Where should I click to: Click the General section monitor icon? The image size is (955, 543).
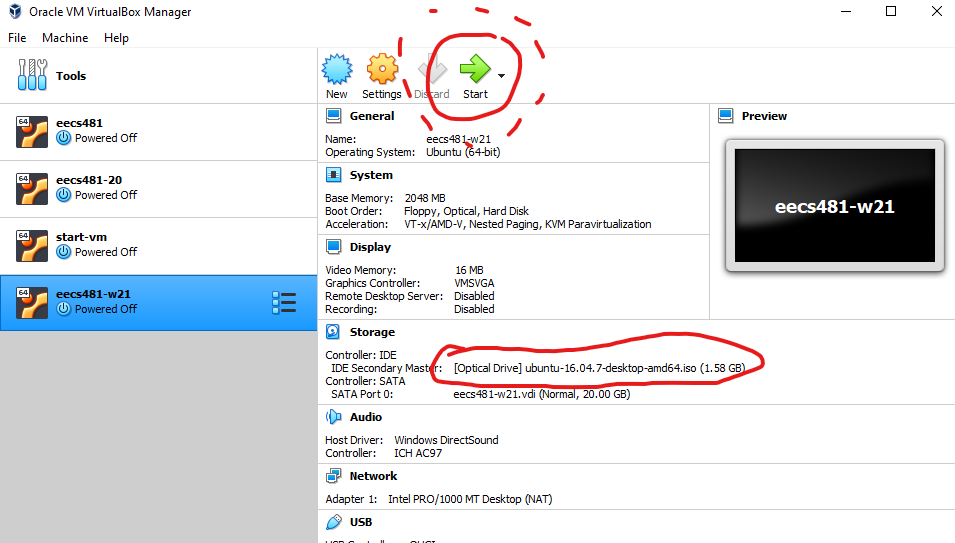(x=333, y=116)
